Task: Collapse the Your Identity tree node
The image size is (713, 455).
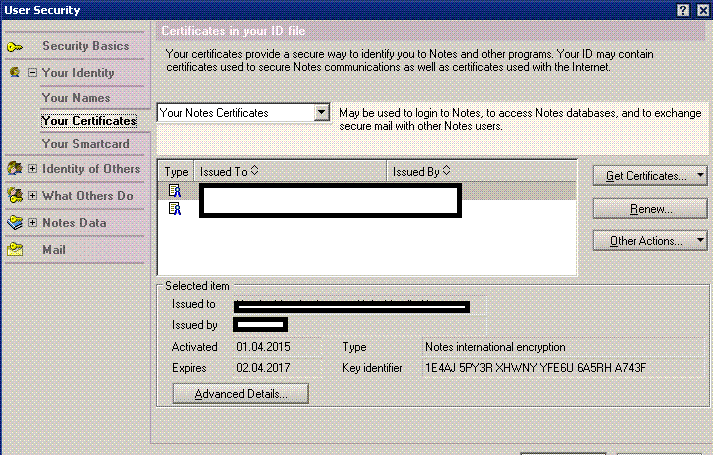Action: coord(32,73)
